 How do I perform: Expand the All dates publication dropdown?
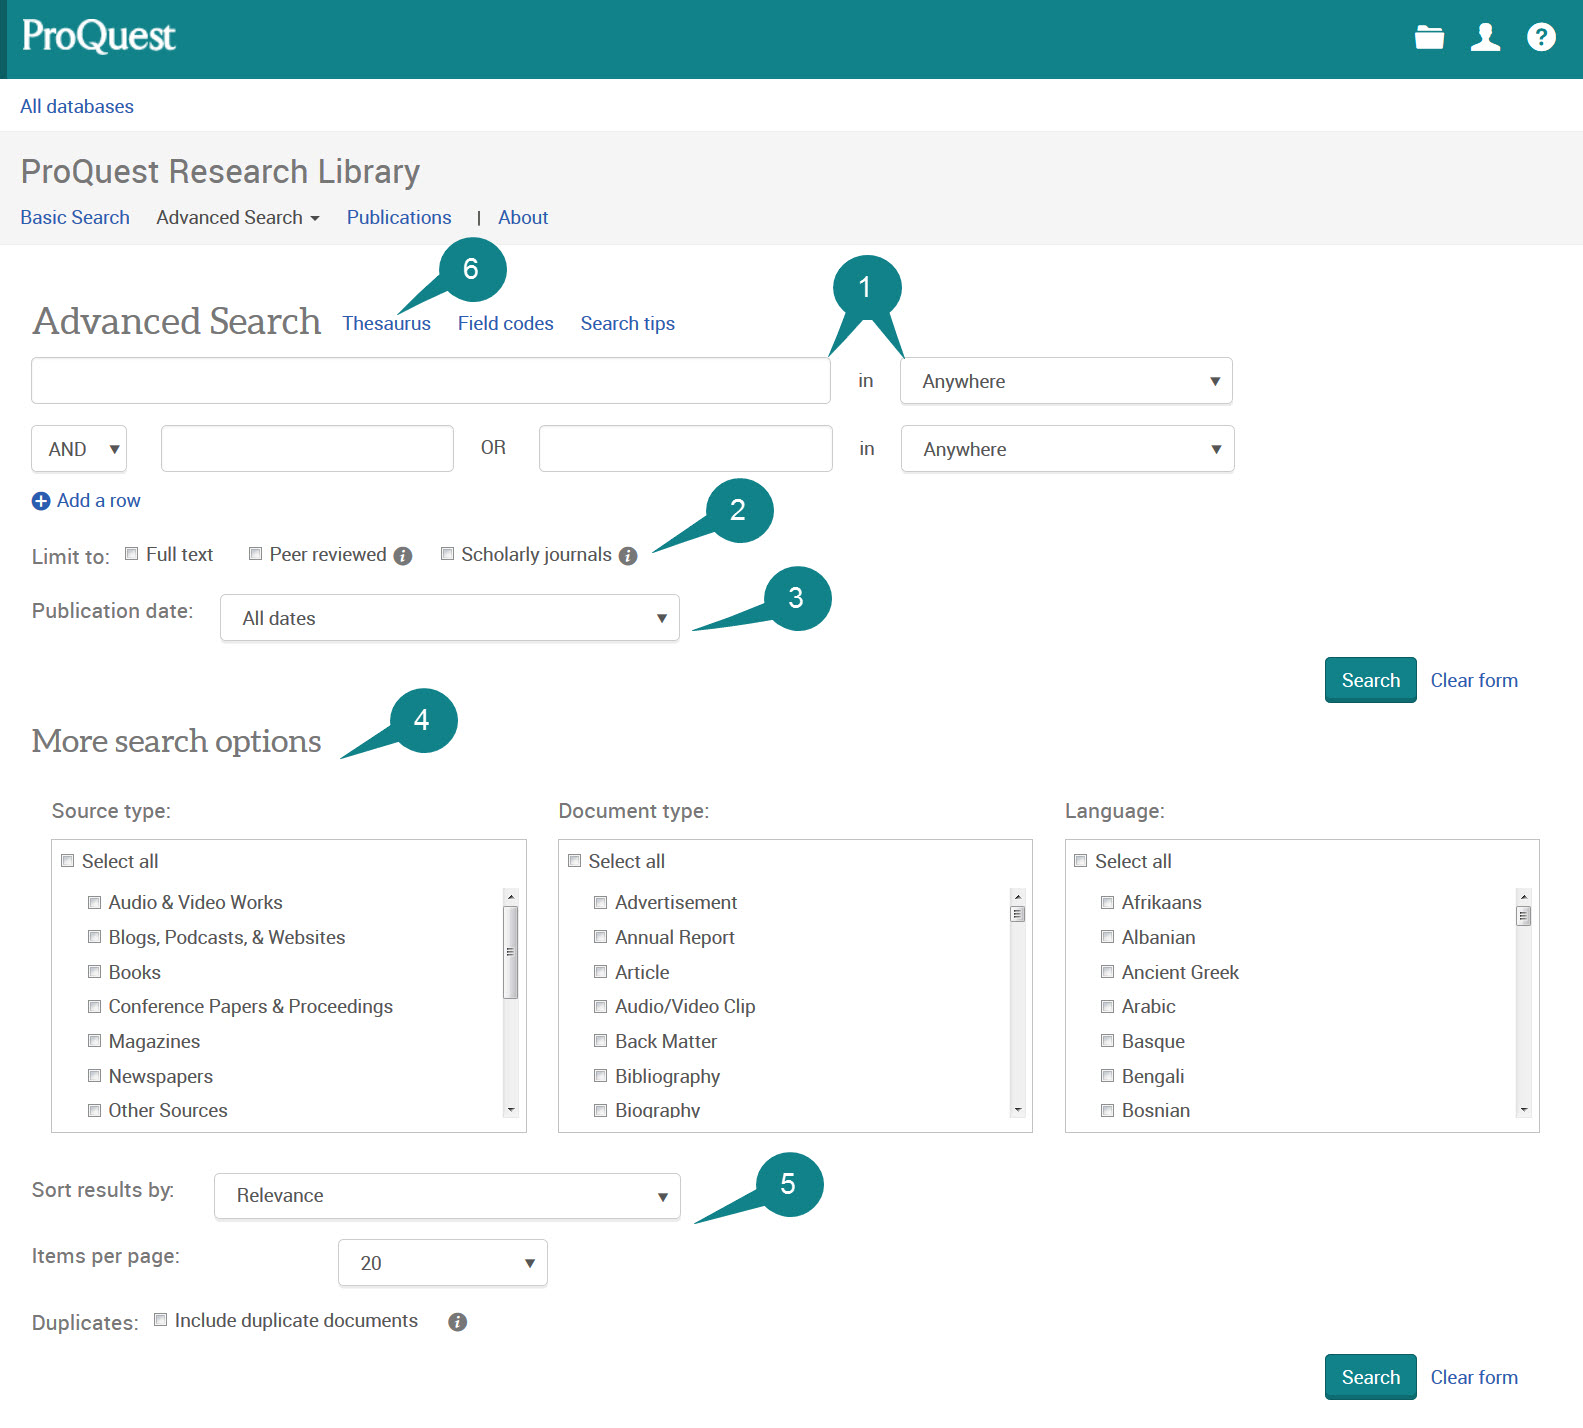[450, 618]
